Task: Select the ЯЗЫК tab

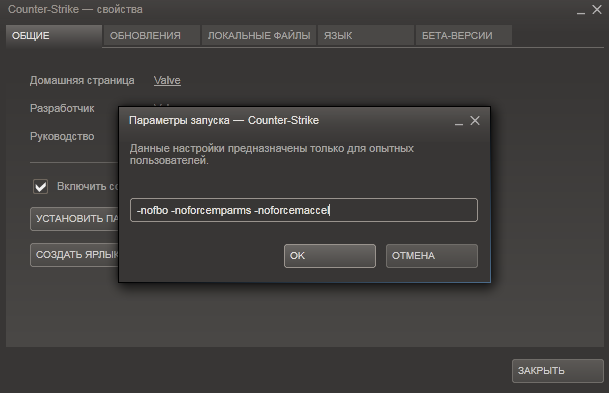Action: [x=365, y=36]
